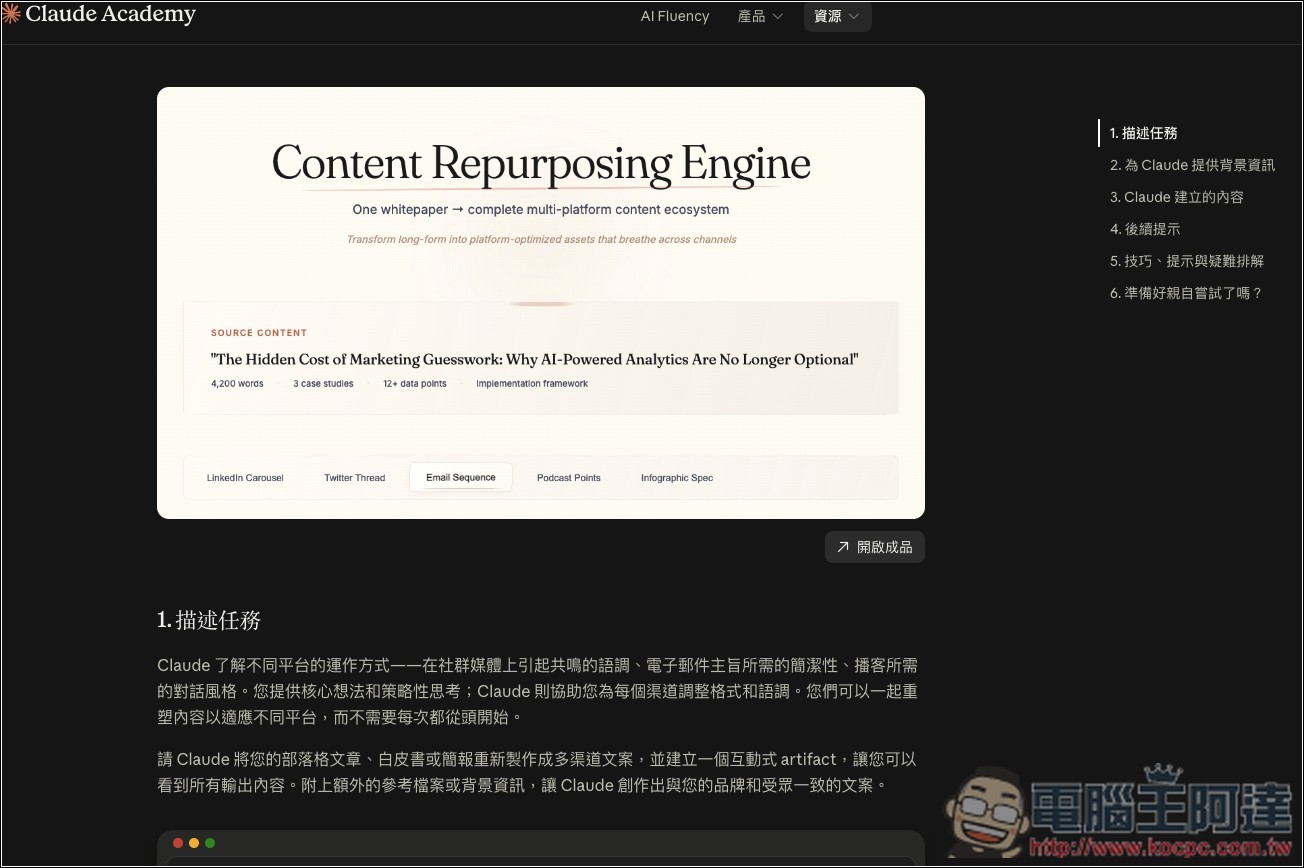Click the arrow icon on 開啟成品 button

pos(843,547)
